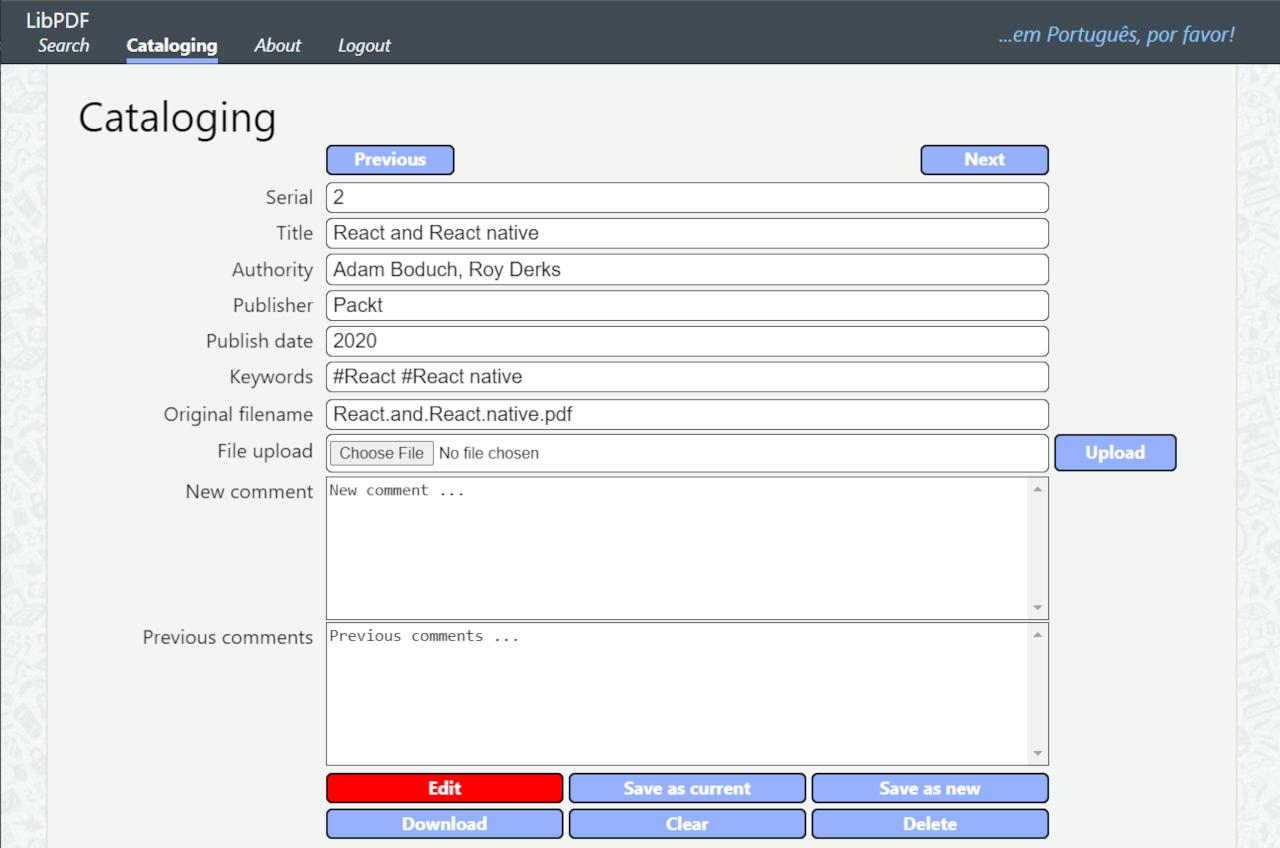The image size is (1280, 848).
Task: Click Choose File to pick a PDF
Action: (381, 453)
